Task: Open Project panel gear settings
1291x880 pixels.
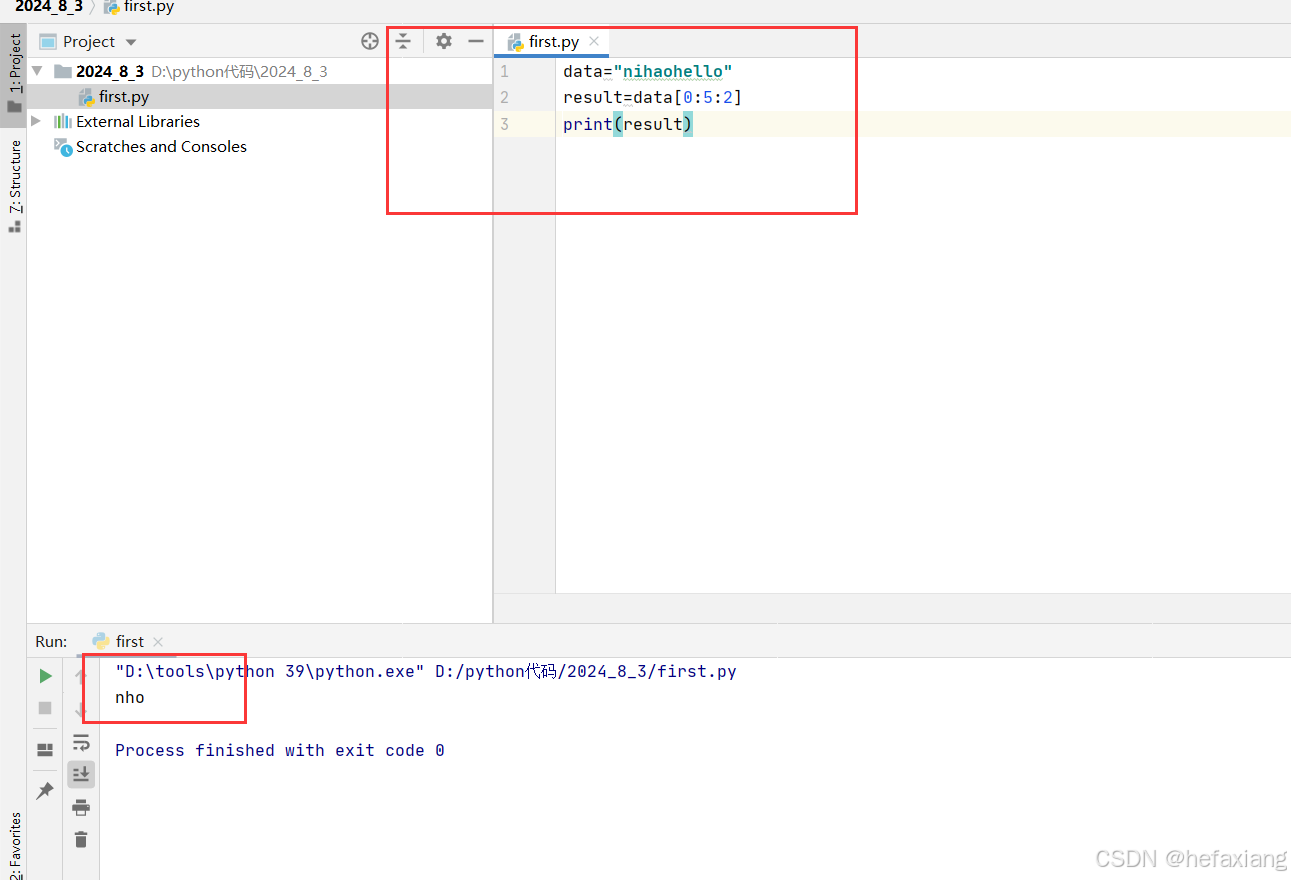Action: pyautogui.click(x=444, y=41)
